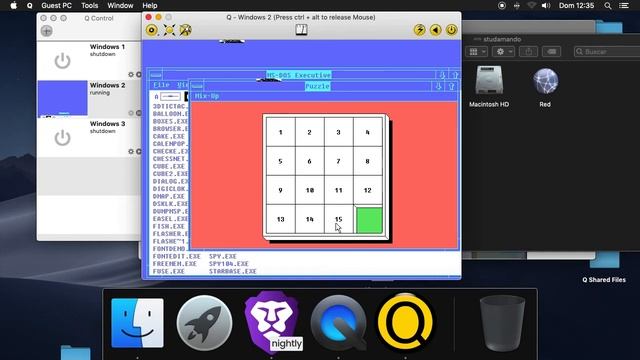Open the yellow Q emulator Dock icon

pos(405,322)
